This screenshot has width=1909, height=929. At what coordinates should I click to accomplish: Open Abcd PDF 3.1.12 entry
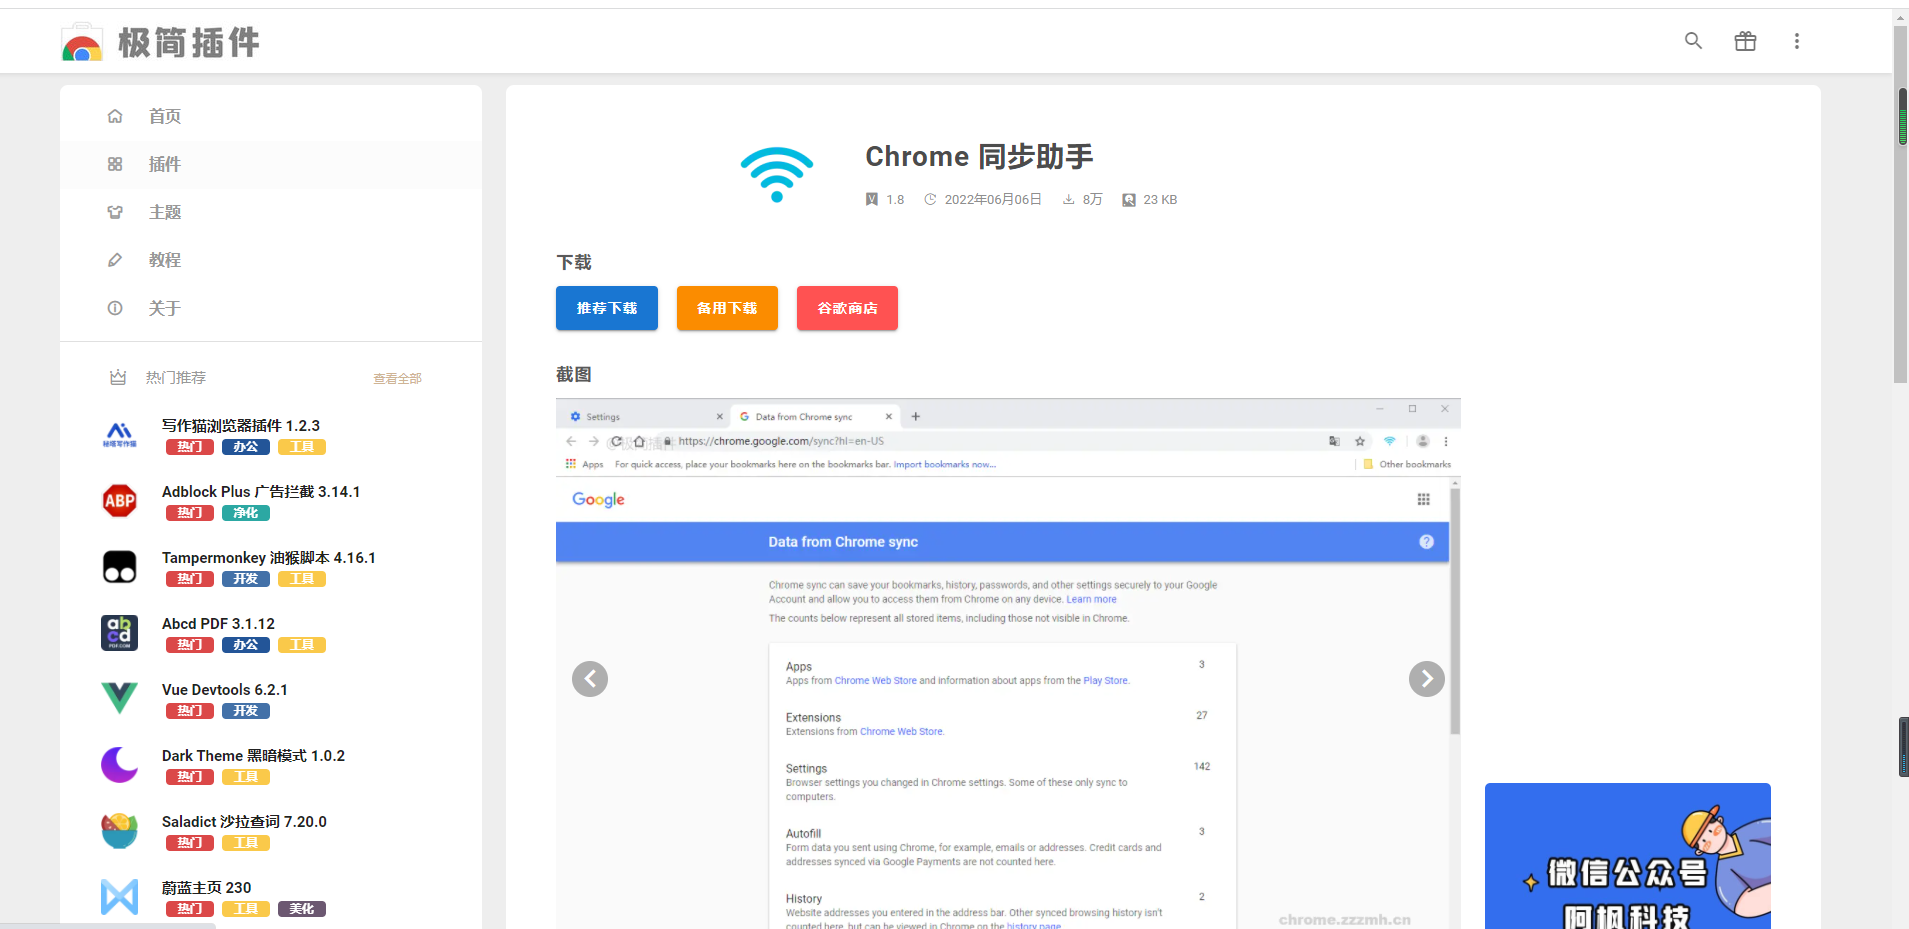click(218, 624)
